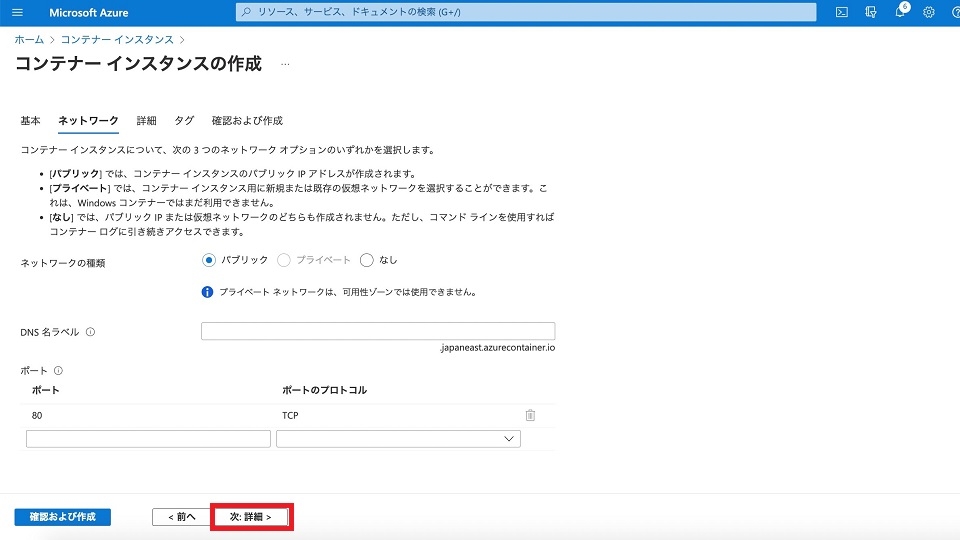Select the パブリック network type
960x540 pixels.
209,260
